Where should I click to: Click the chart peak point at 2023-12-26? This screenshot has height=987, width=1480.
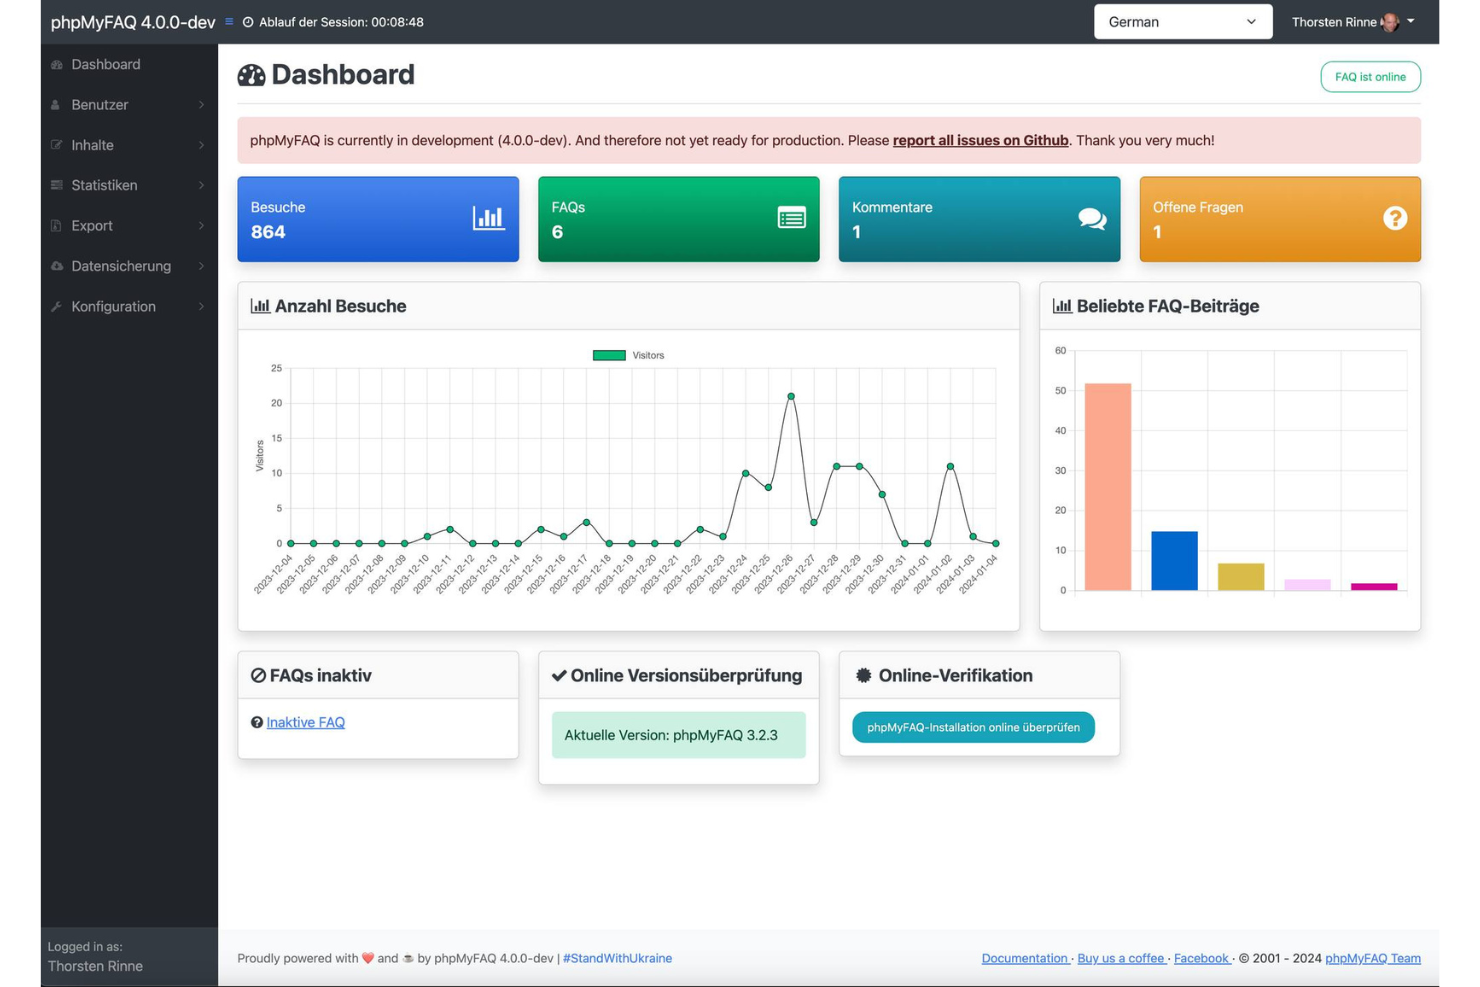tap(791, 396)
